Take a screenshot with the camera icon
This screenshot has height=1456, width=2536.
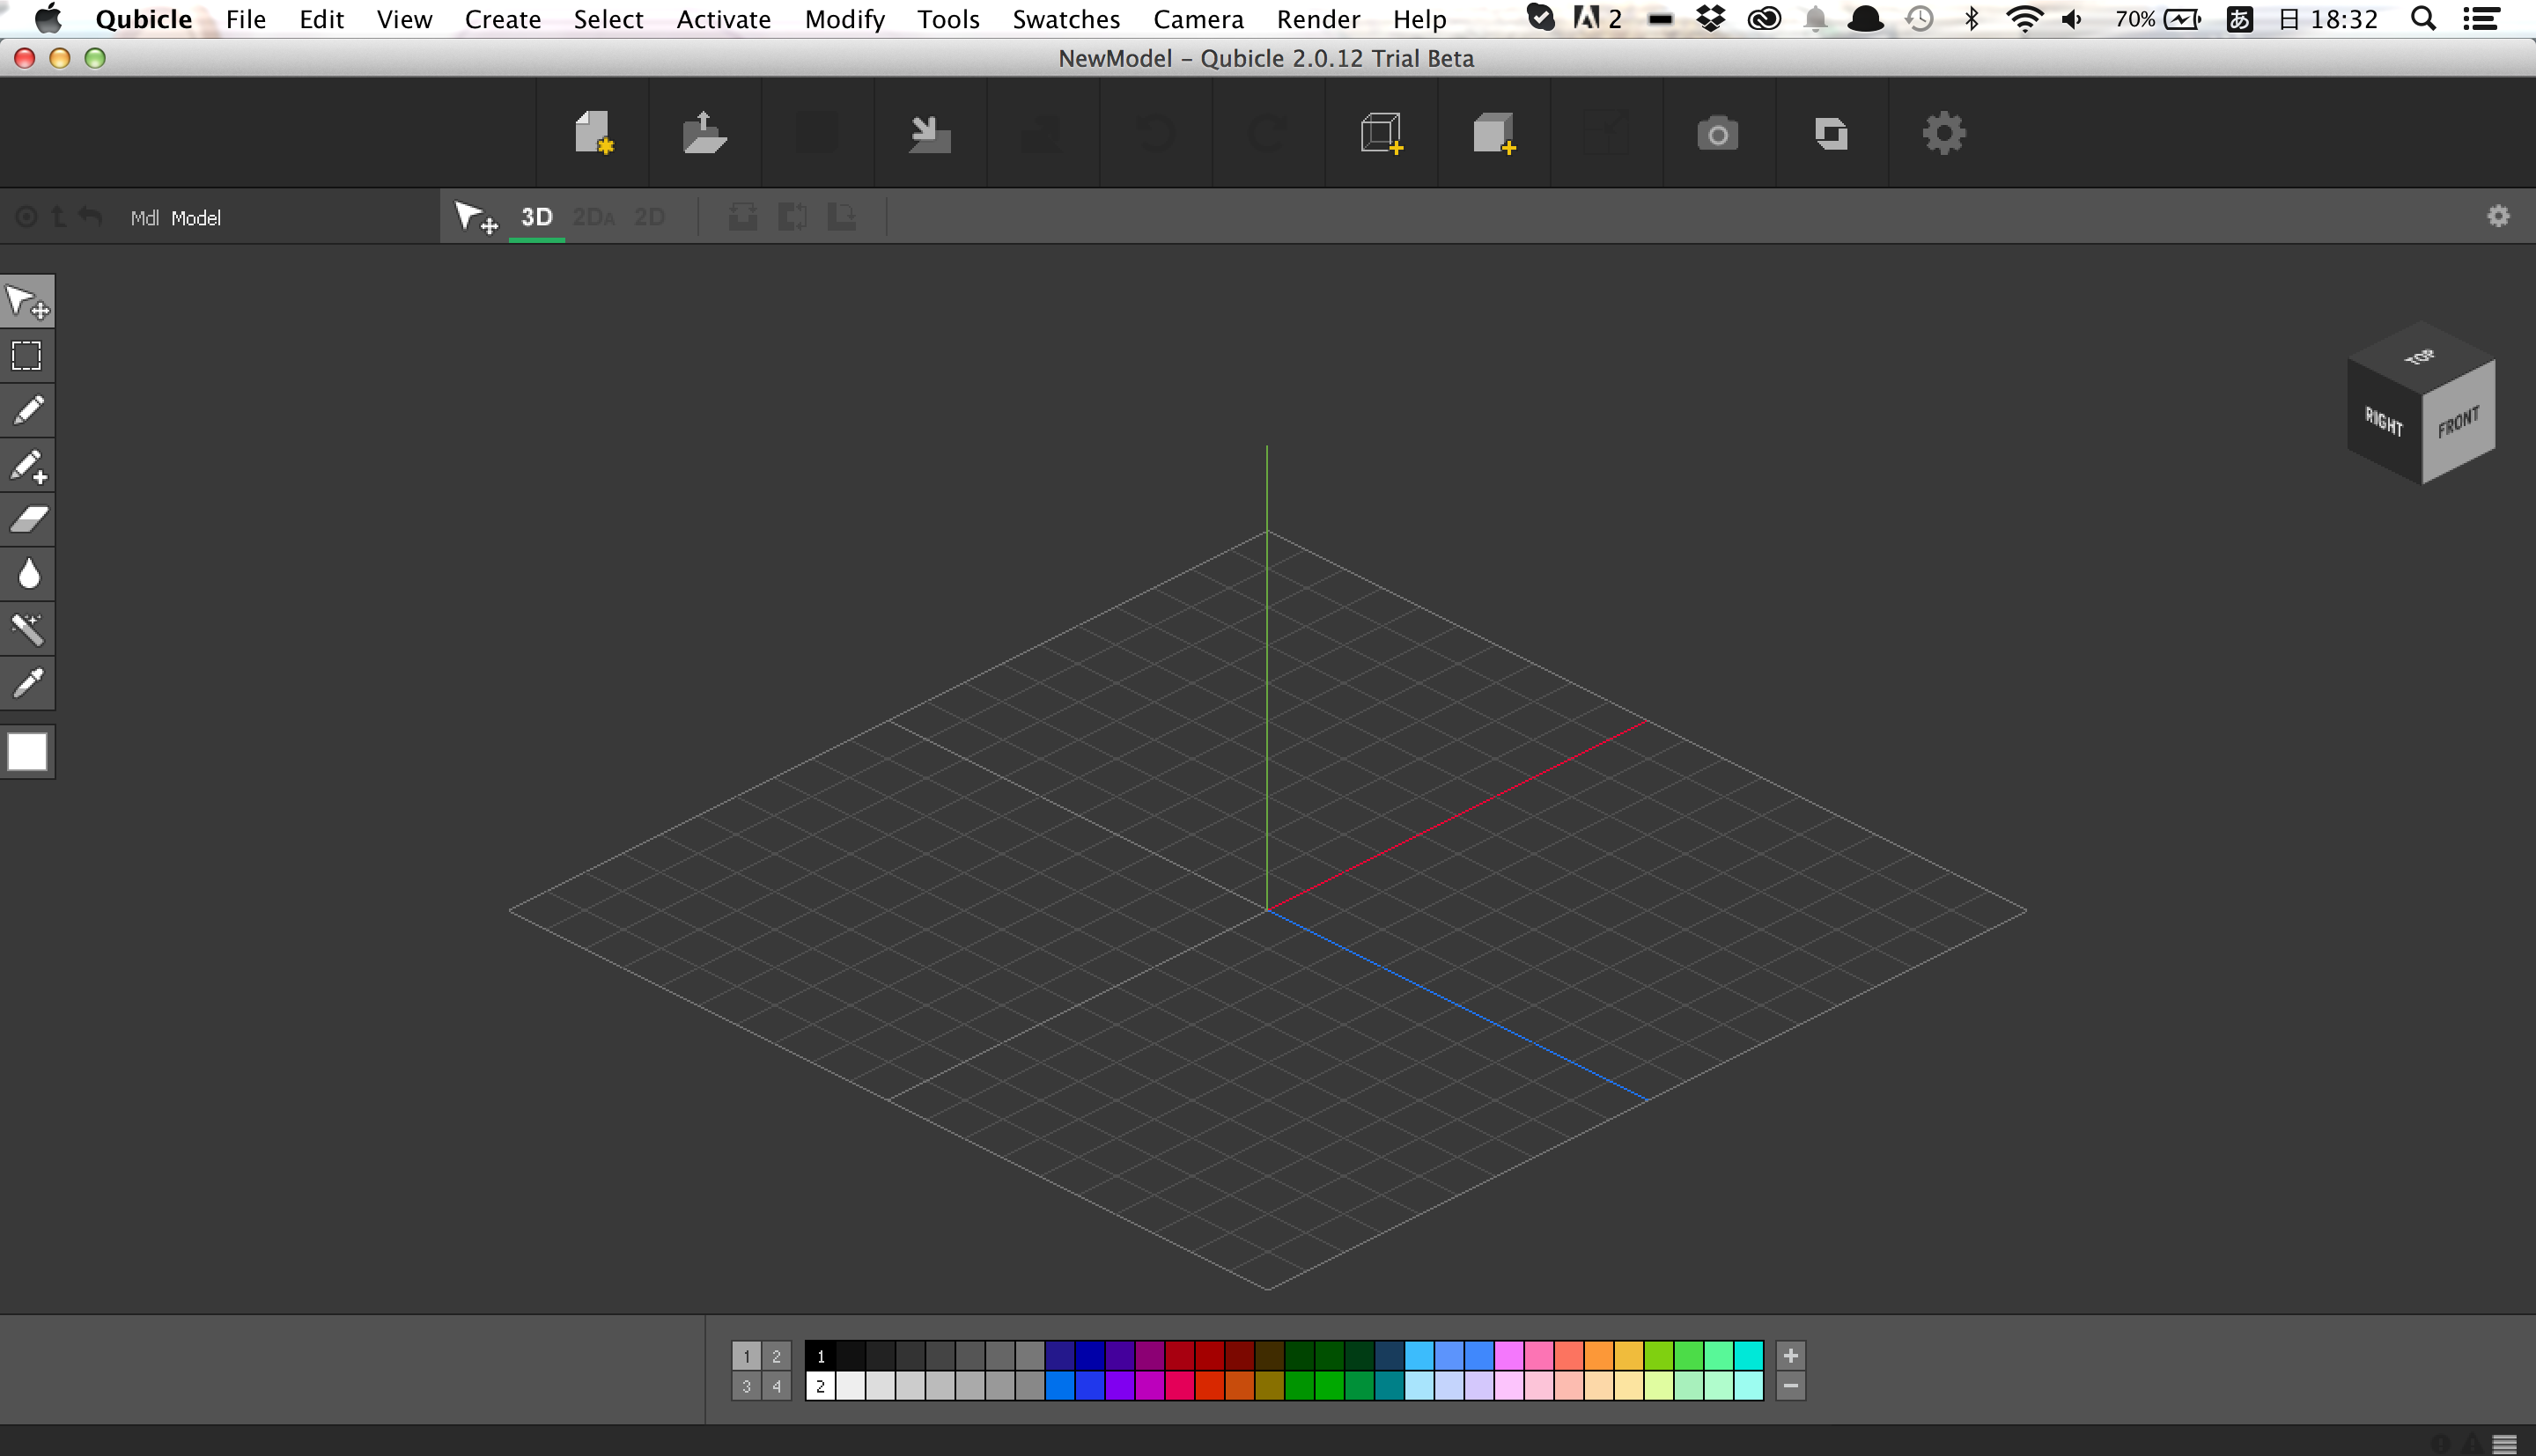(1718, 133)
